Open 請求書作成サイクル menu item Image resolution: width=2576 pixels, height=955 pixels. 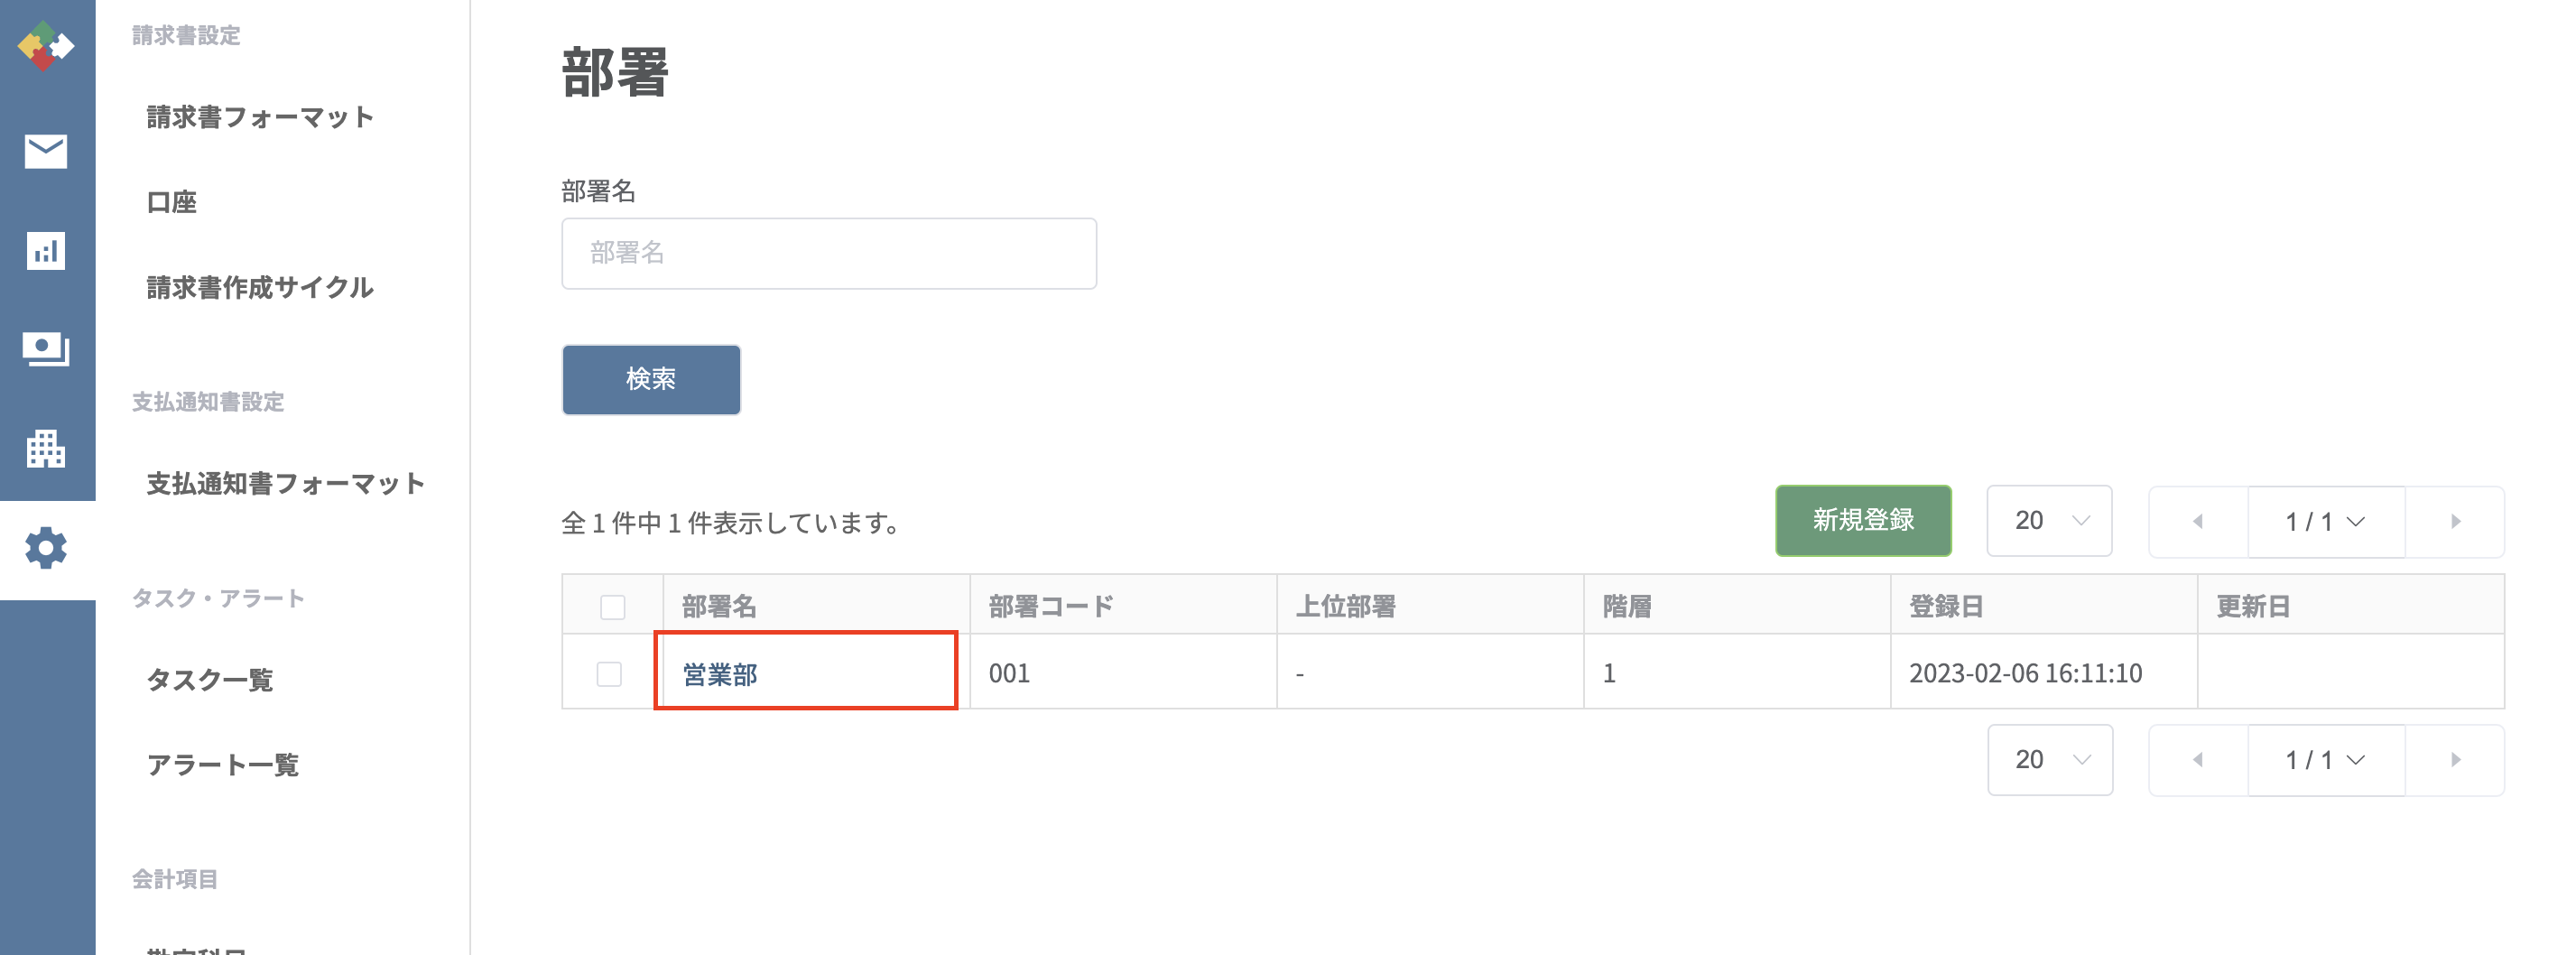260,288
